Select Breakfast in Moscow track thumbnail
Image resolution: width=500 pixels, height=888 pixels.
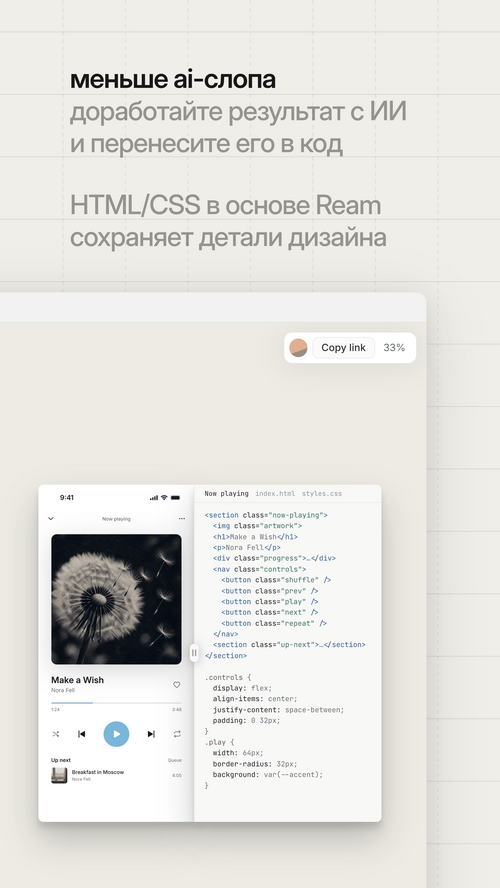point(59,775)
